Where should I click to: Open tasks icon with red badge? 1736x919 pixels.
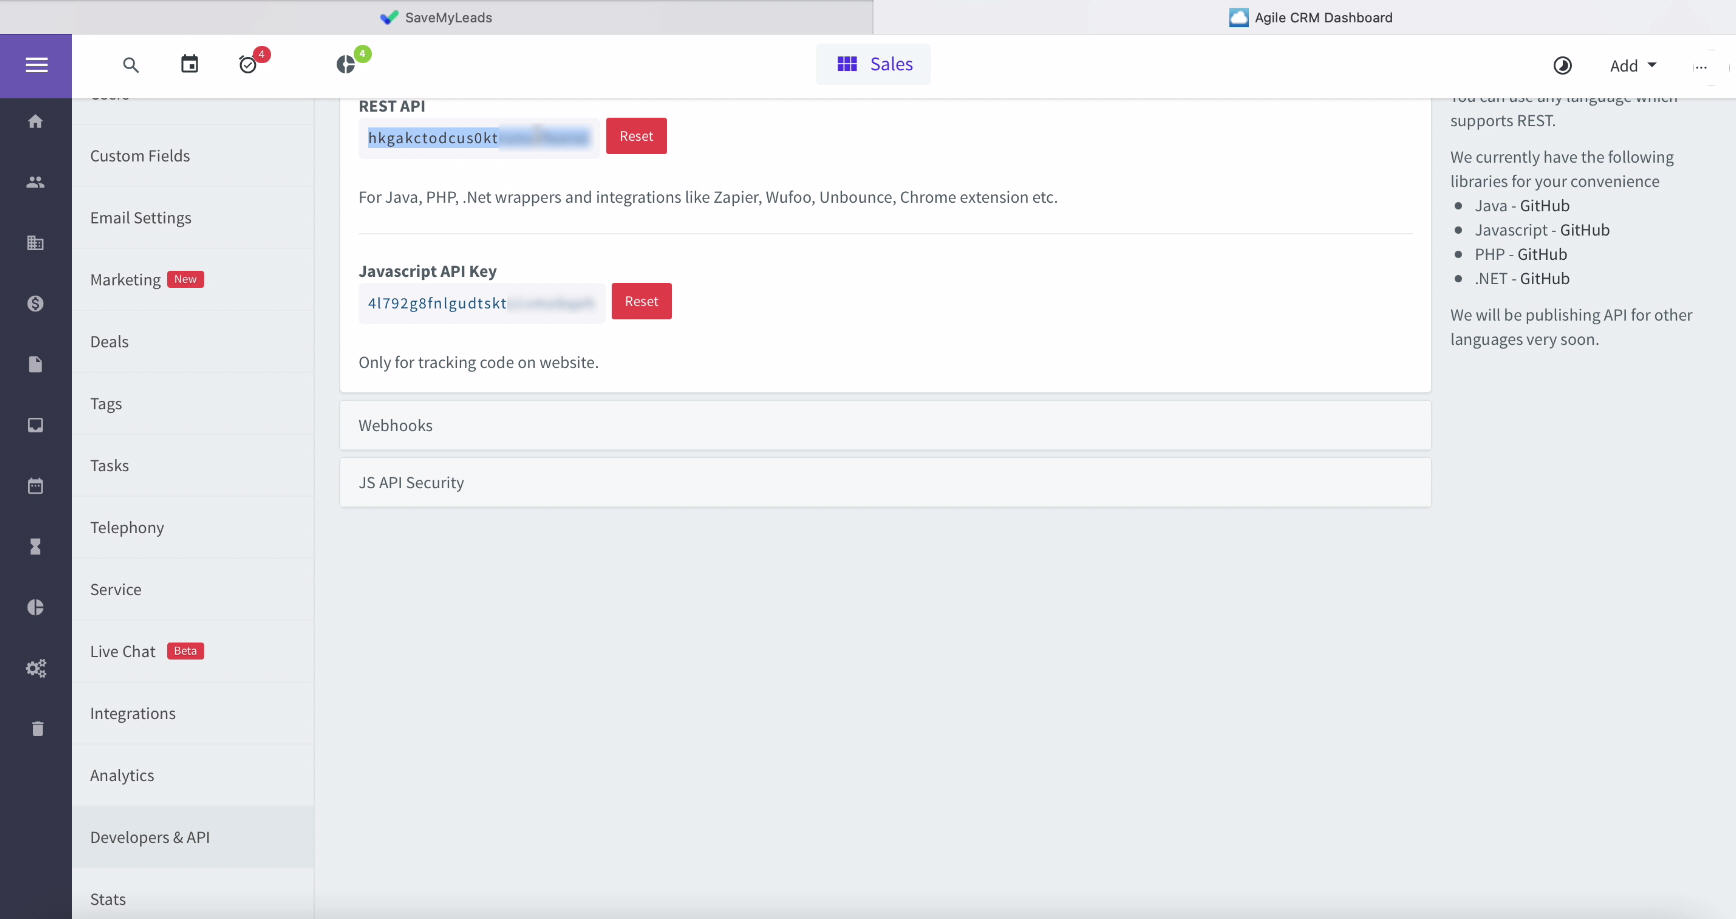click(248, 64)
